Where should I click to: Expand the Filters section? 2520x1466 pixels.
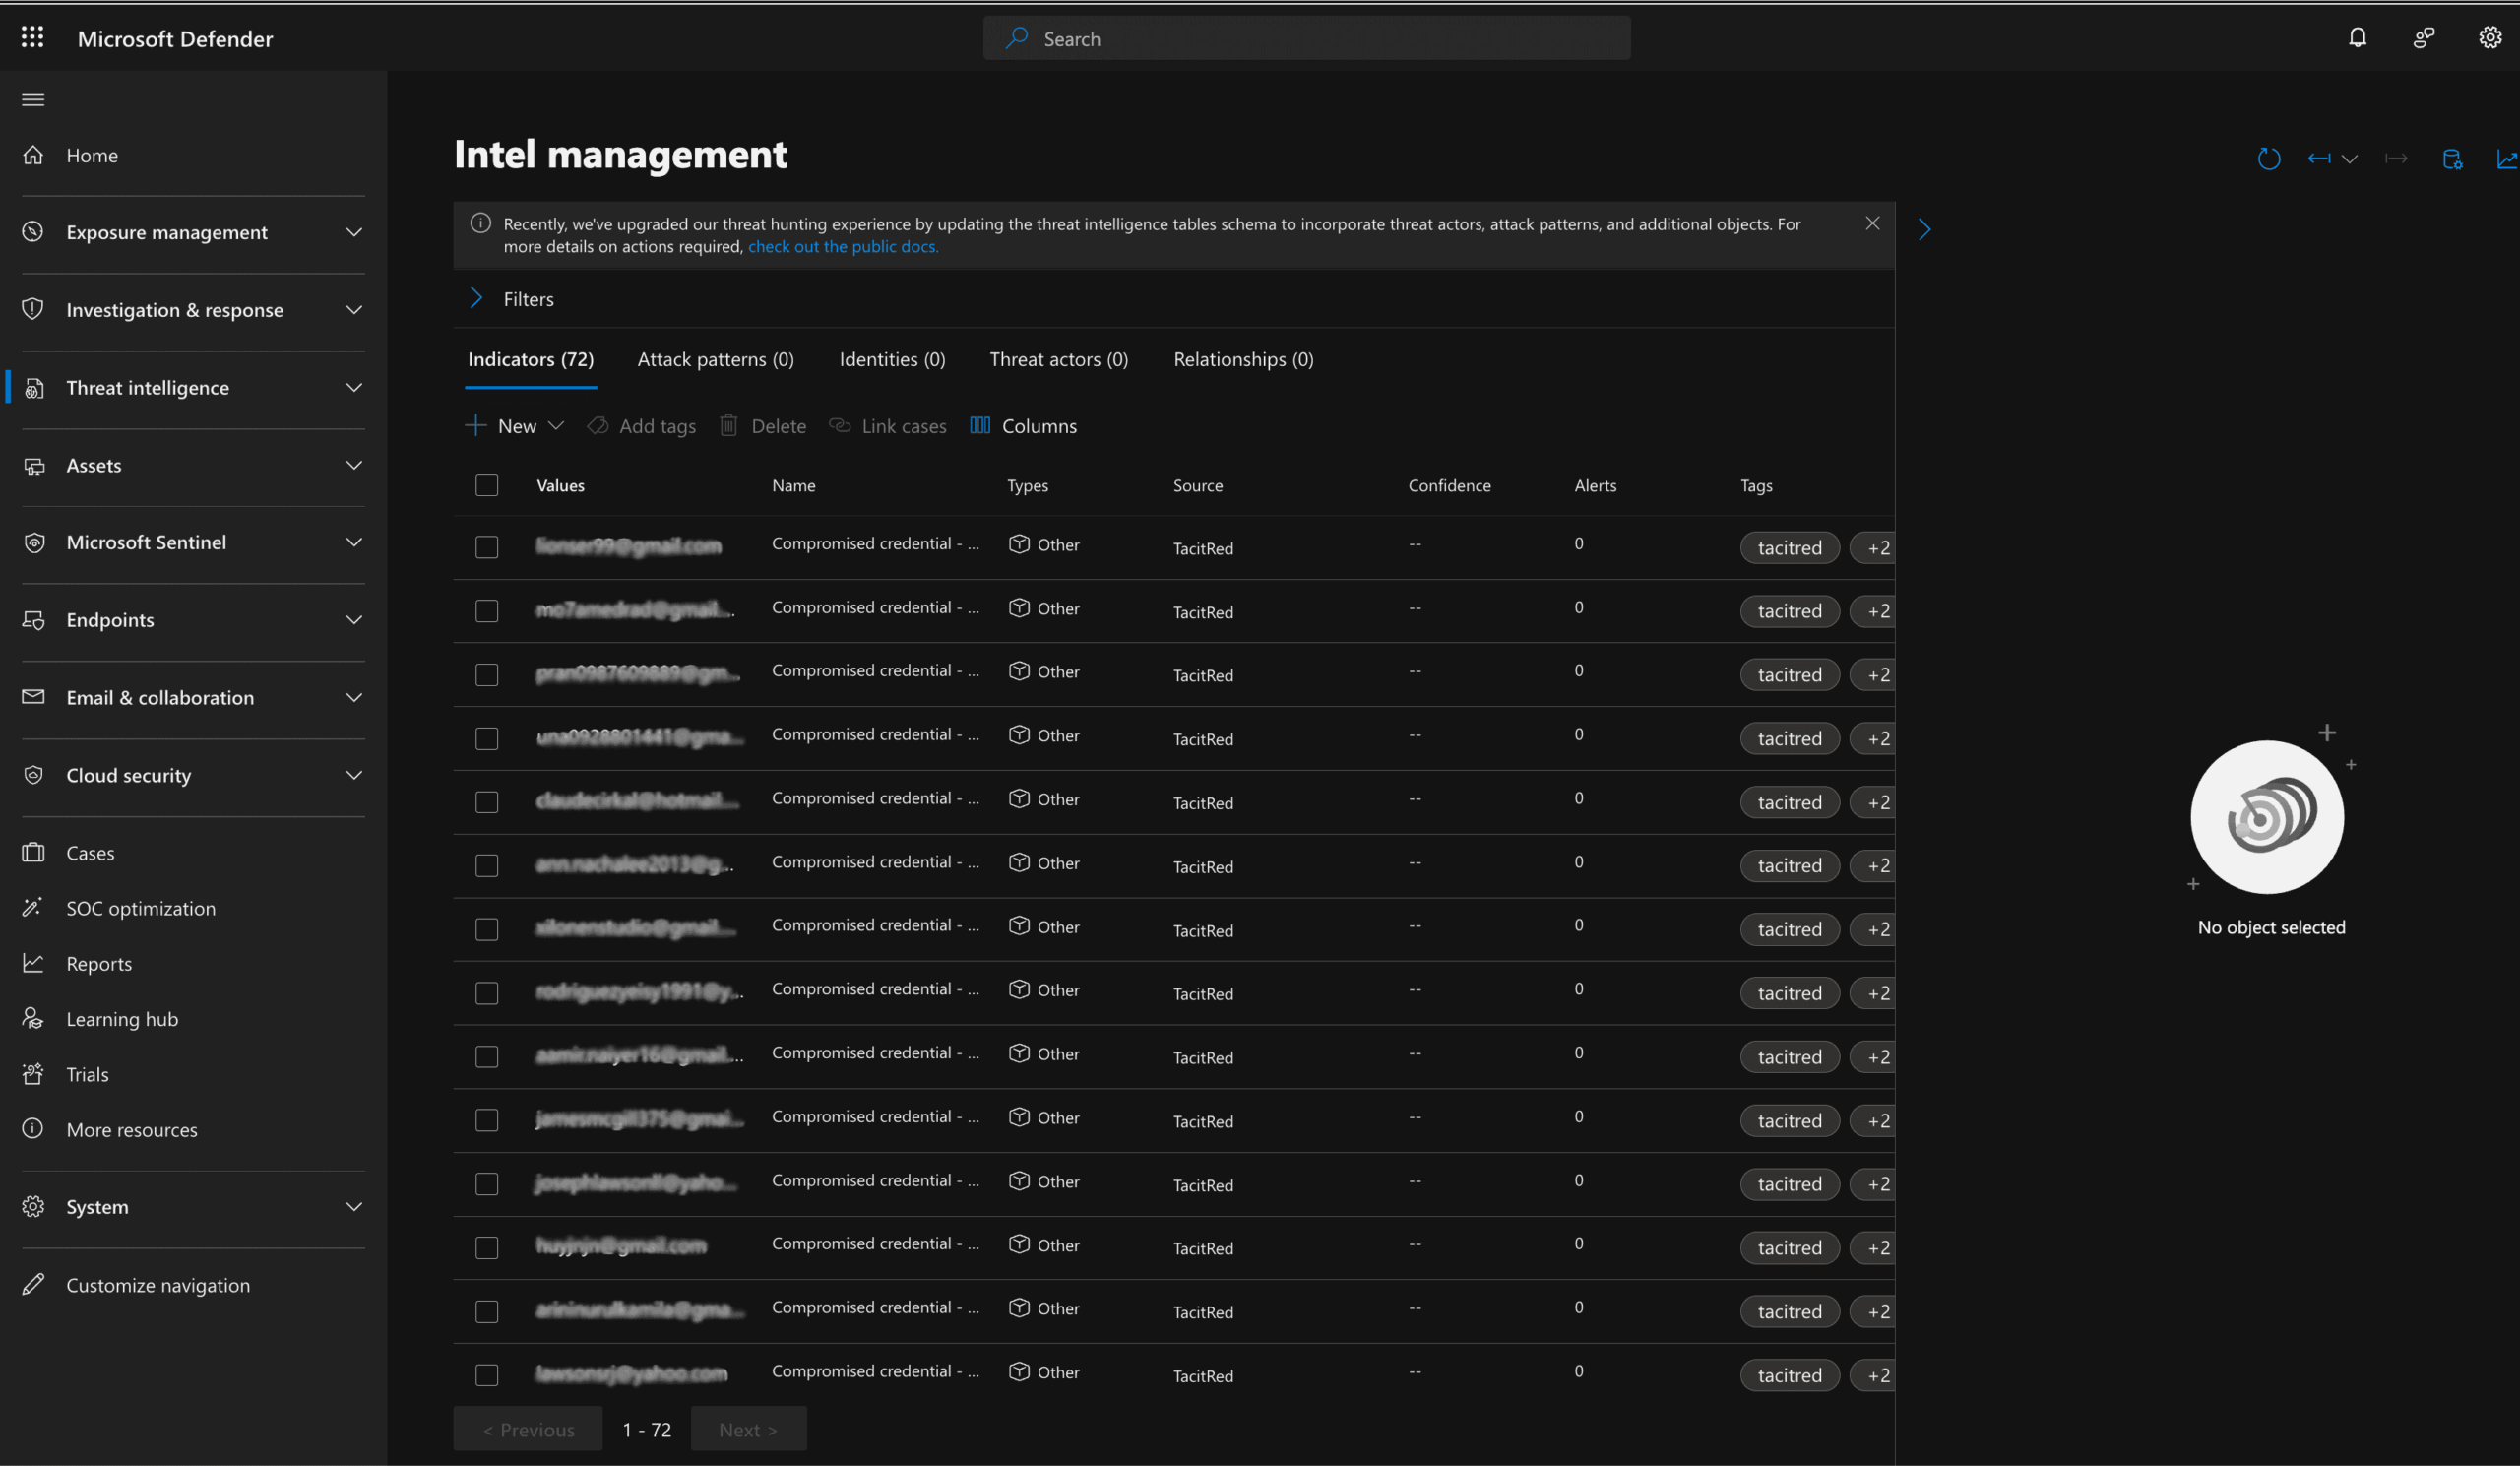[477, 299]
